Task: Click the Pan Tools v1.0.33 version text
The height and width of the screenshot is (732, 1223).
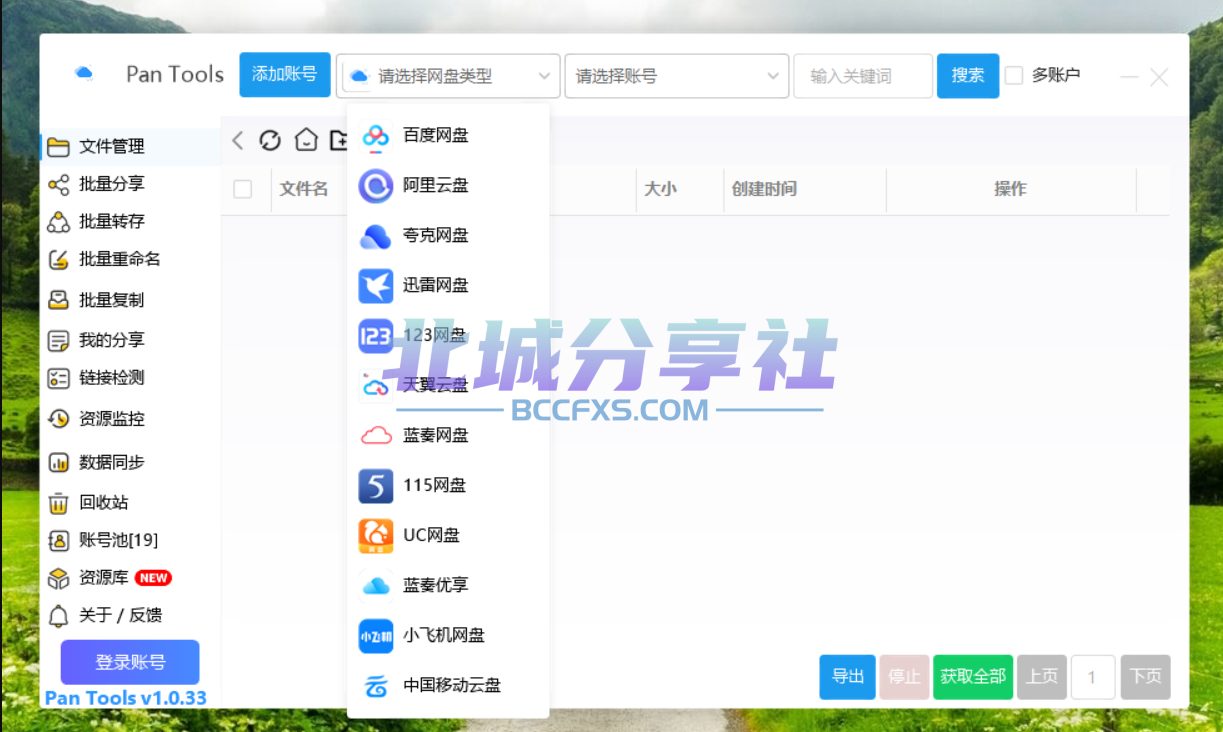Action: (126, 698)
